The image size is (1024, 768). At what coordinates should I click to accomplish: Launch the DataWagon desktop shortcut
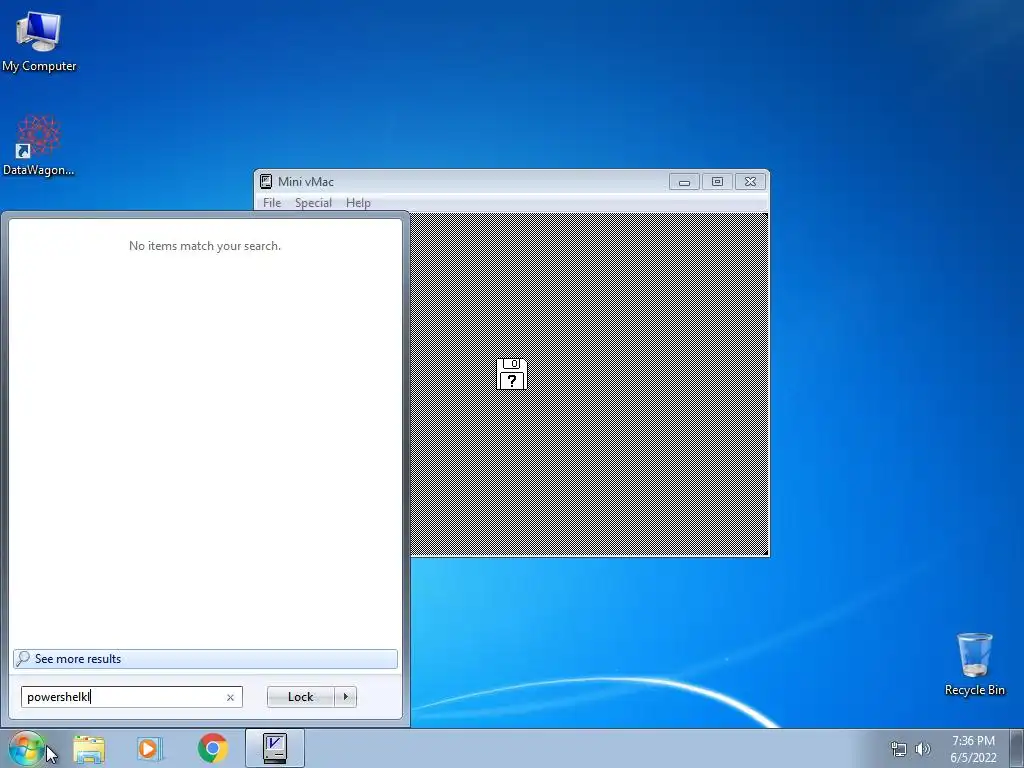pyautogui.click(x=39, y=145)
